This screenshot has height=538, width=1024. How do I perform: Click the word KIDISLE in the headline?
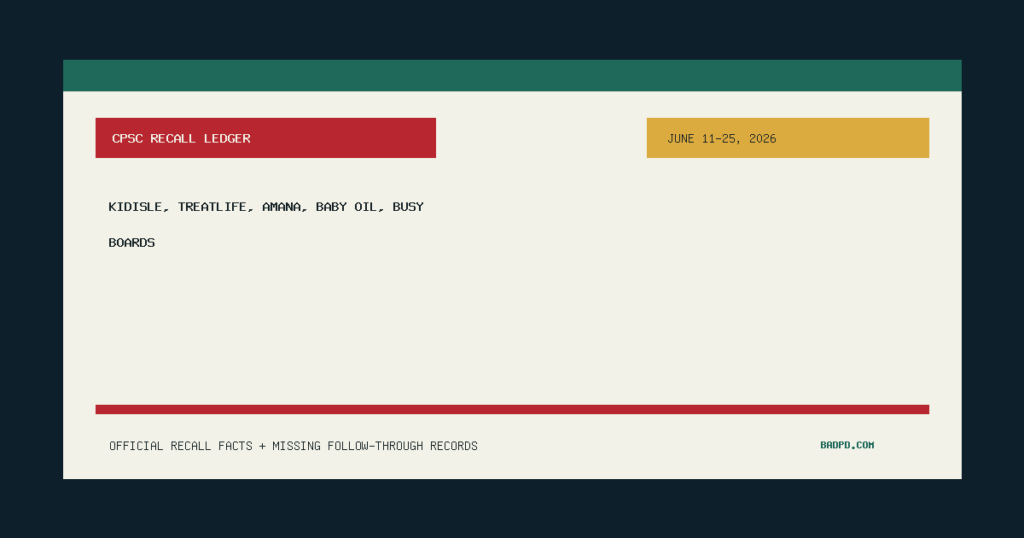point(135,207)
